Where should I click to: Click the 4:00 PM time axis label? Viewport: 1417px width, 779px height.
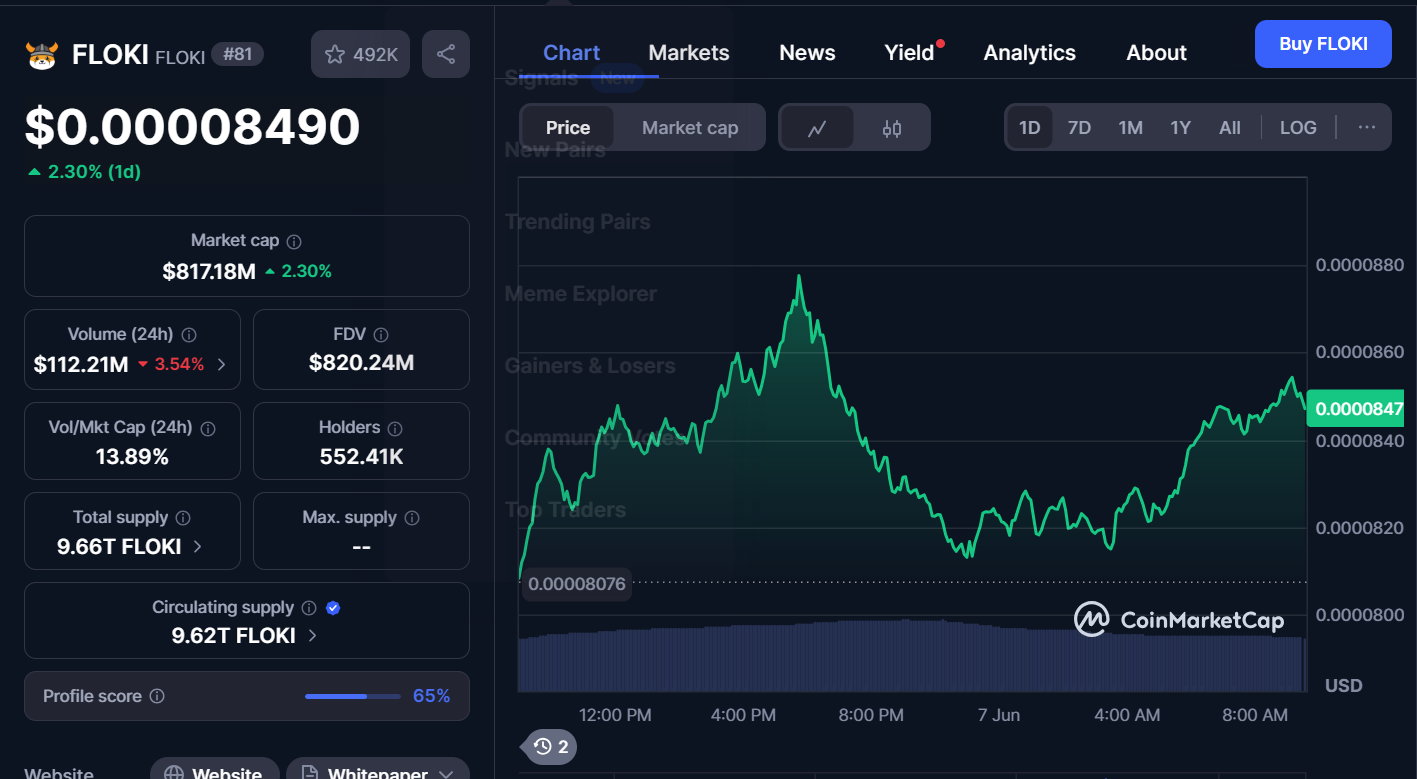point(742,715)
